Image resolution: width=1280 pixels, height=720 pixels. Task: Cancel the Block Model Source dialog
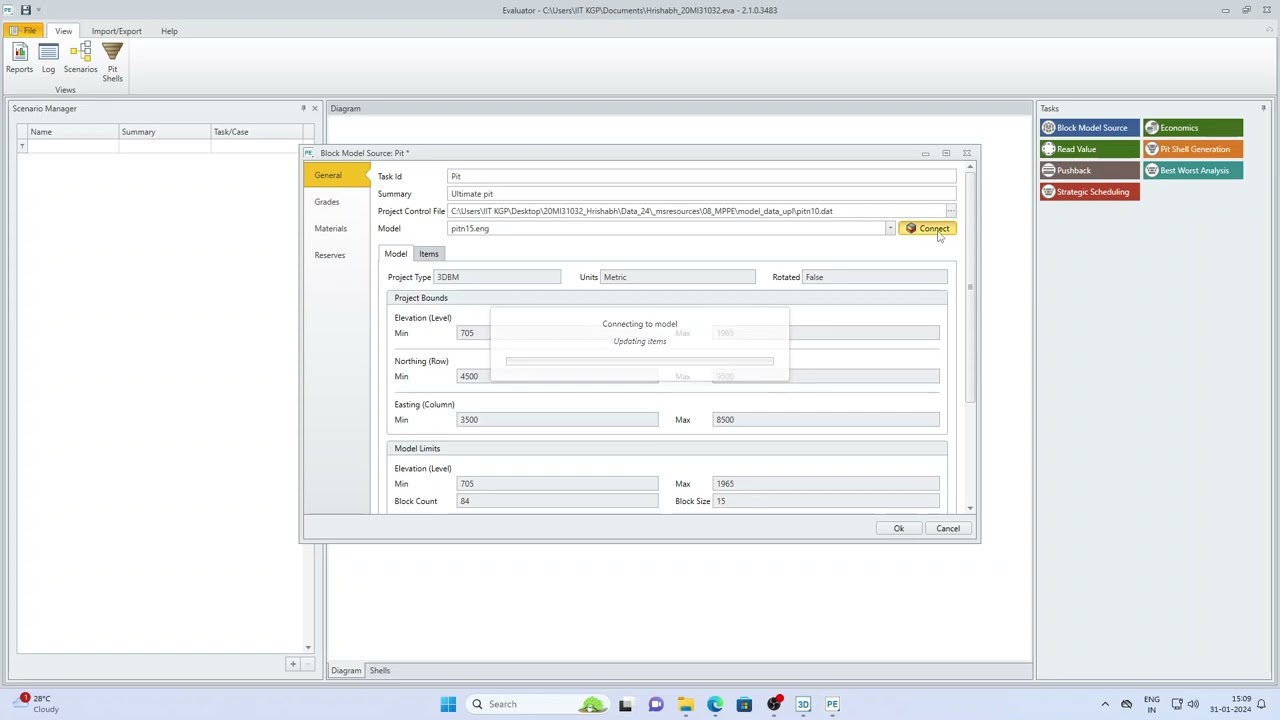[x=948, y=528]
